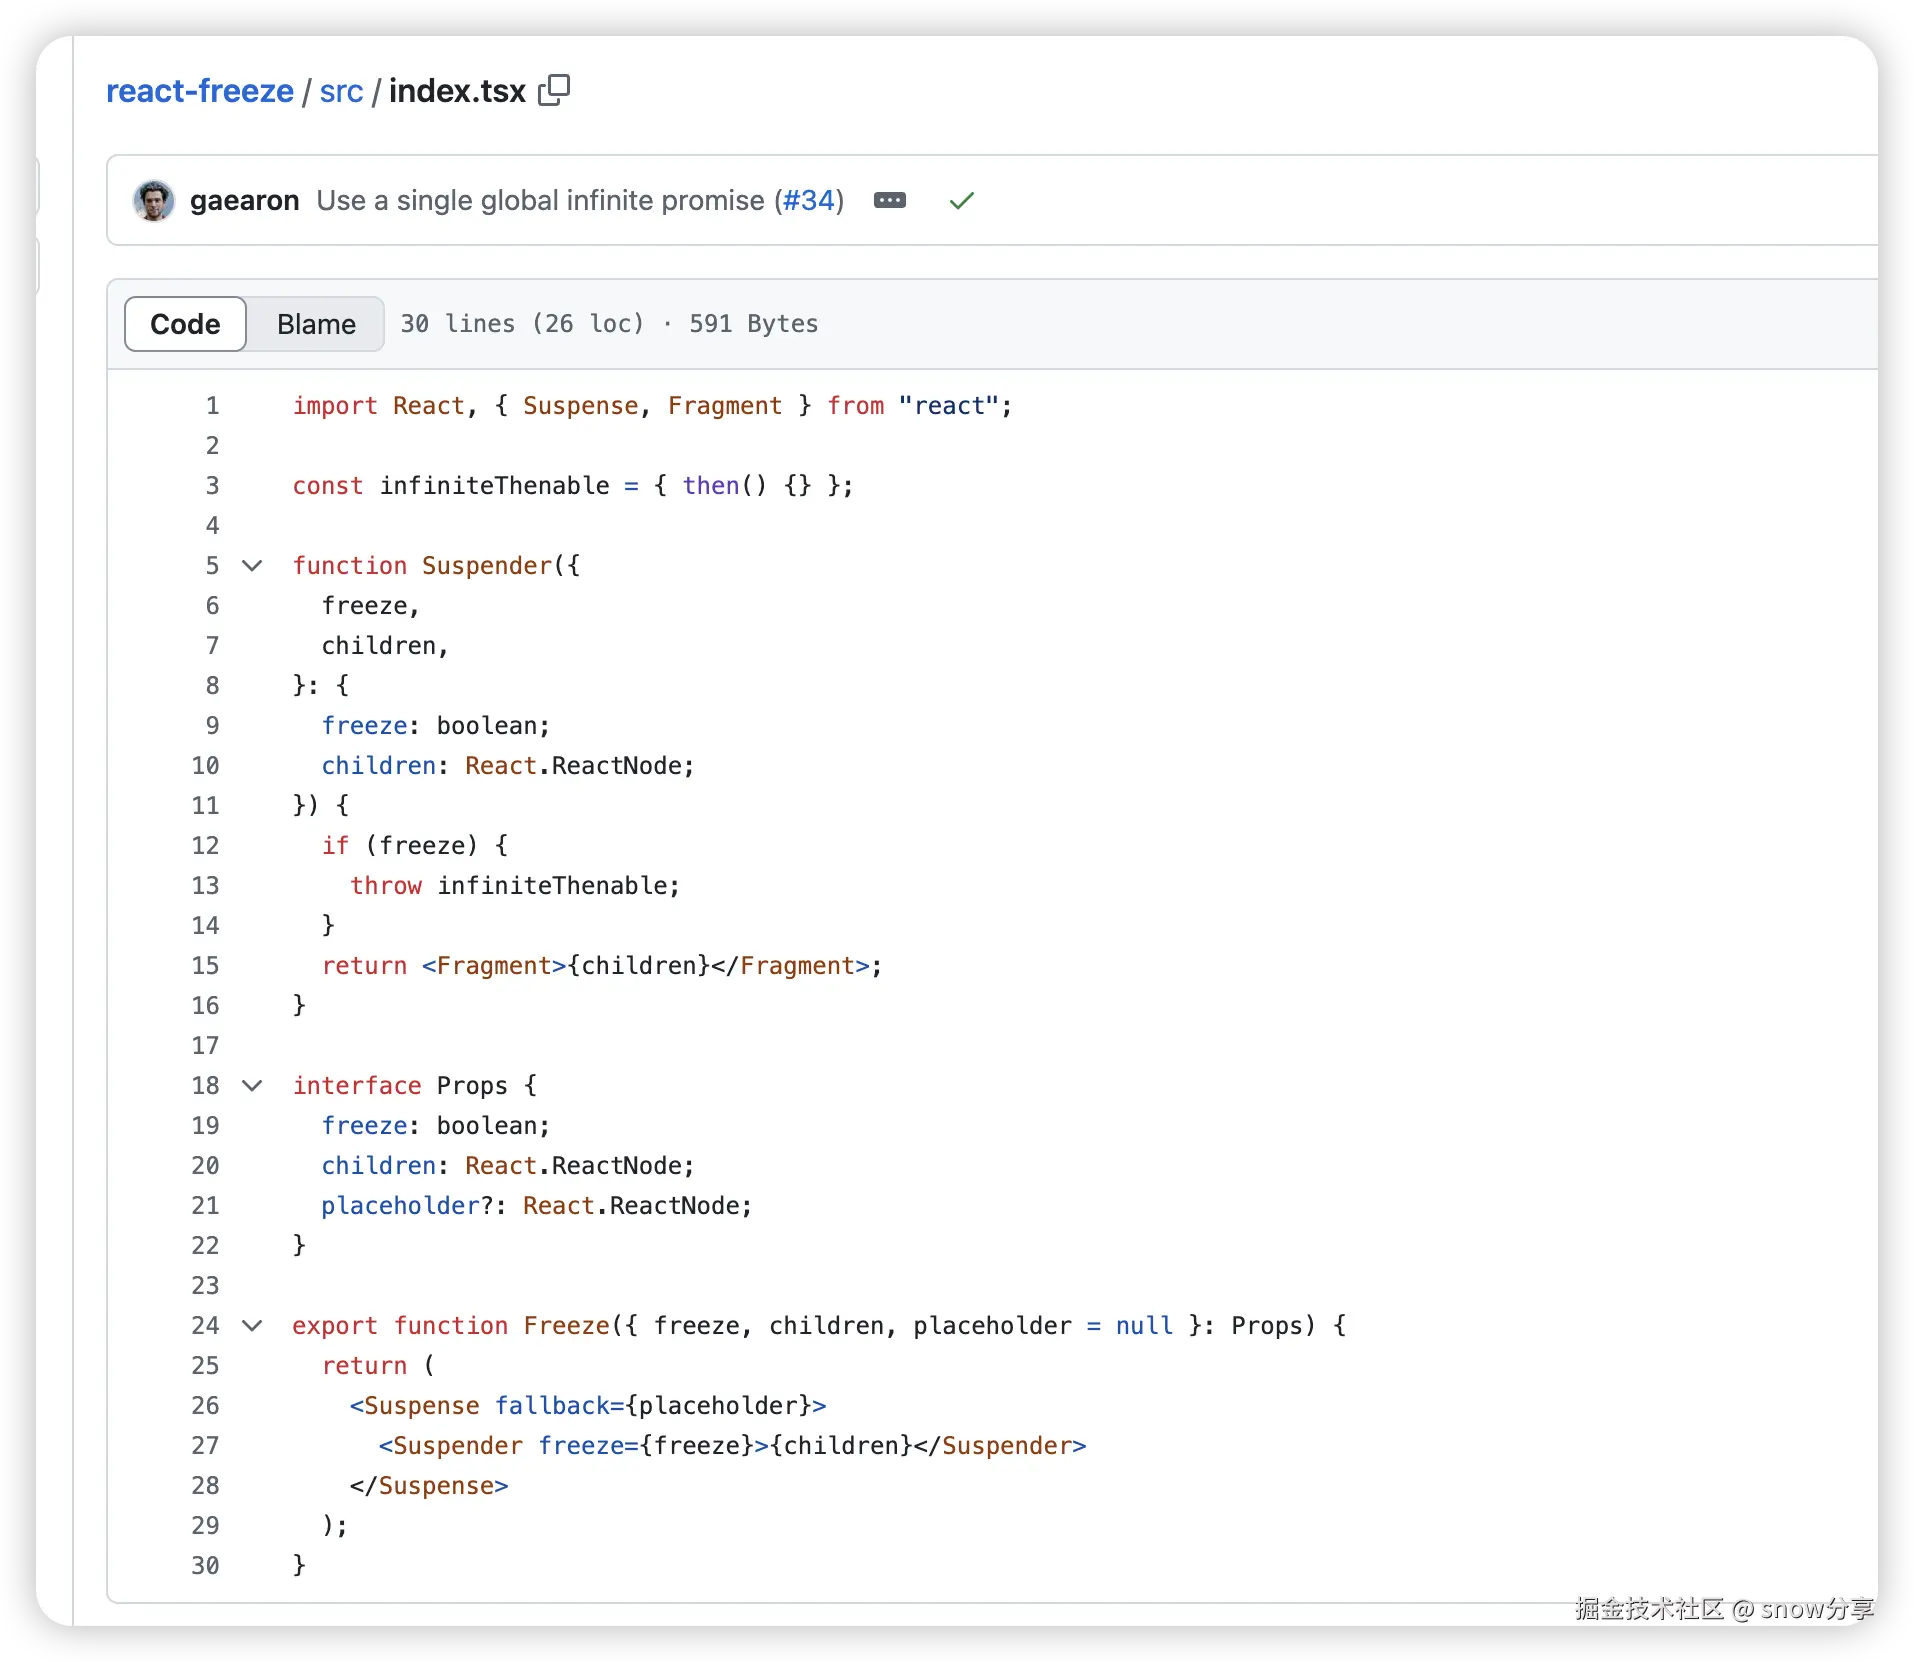Screen dimensions: 1914x1662
Task: Click the Suspense symbol on line 26
Action: [x=421, y=1406]
